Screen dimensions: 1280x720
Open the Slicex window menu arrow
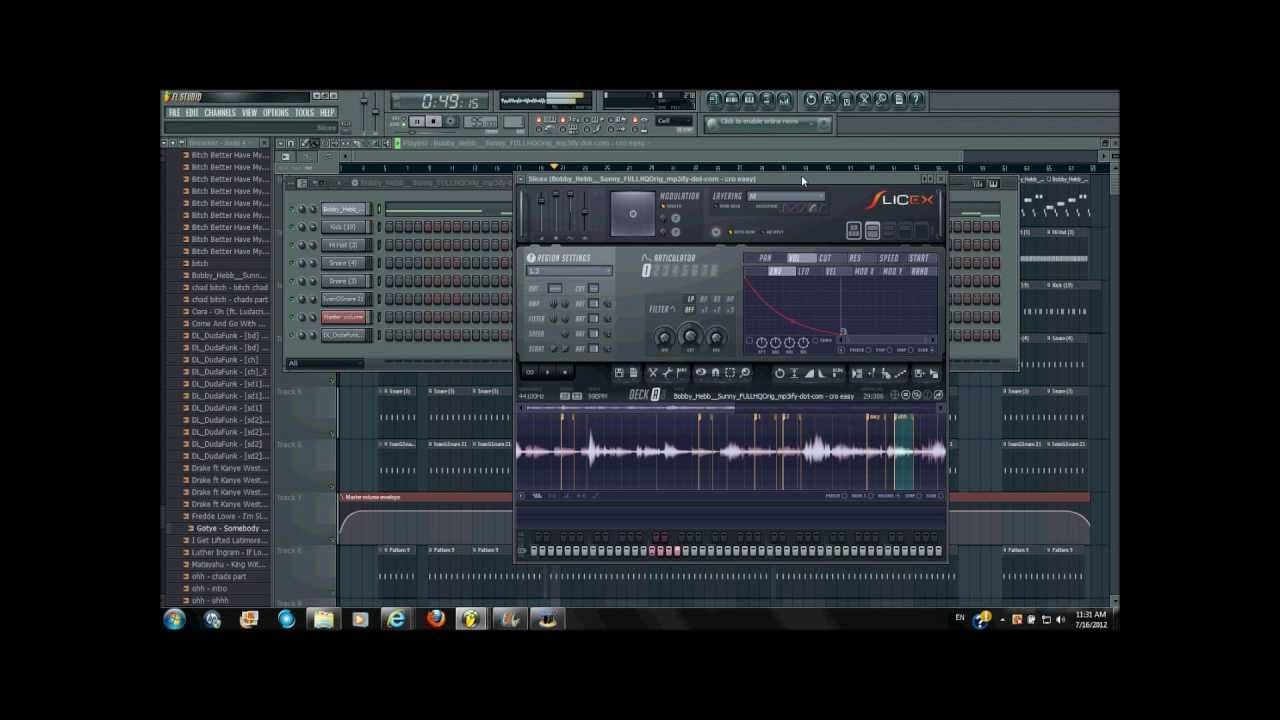[x=521, y=179]
